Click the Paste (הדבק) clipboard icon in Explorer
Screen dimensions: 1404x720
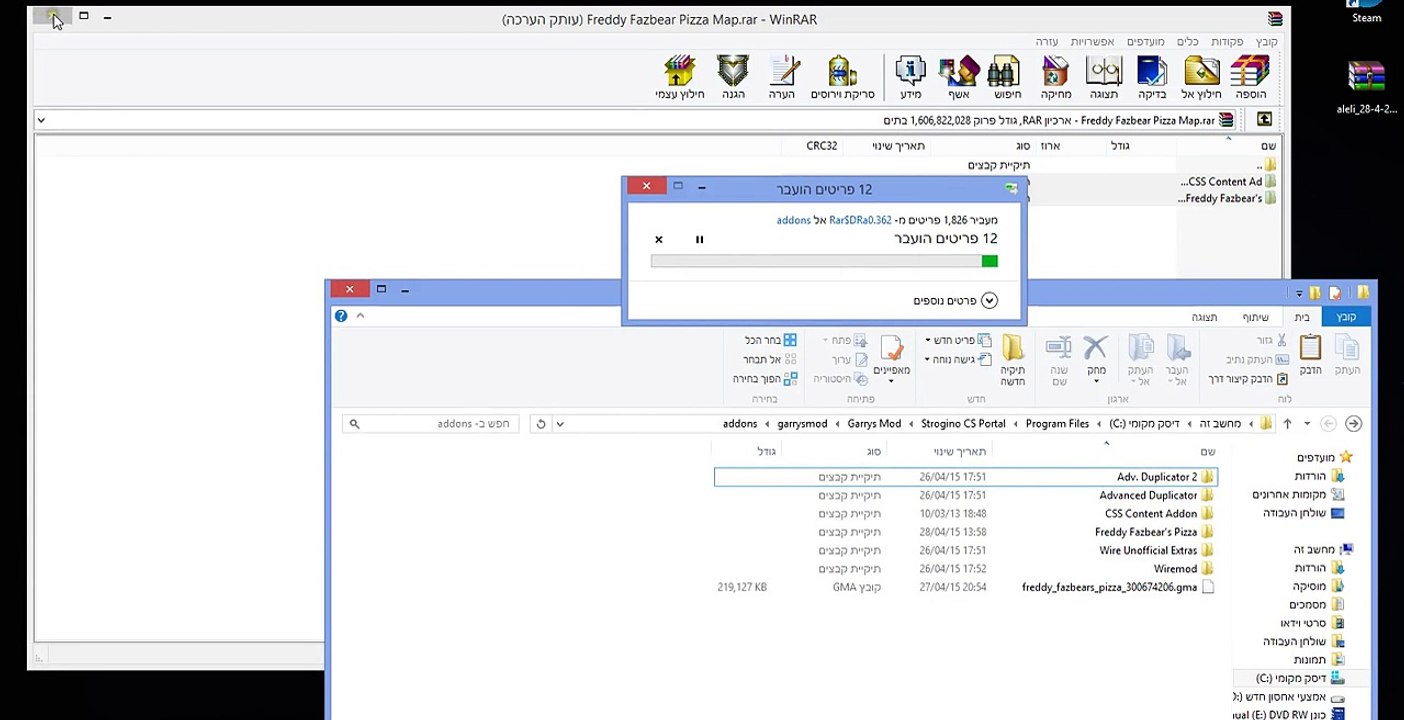tap(1310, 355)
